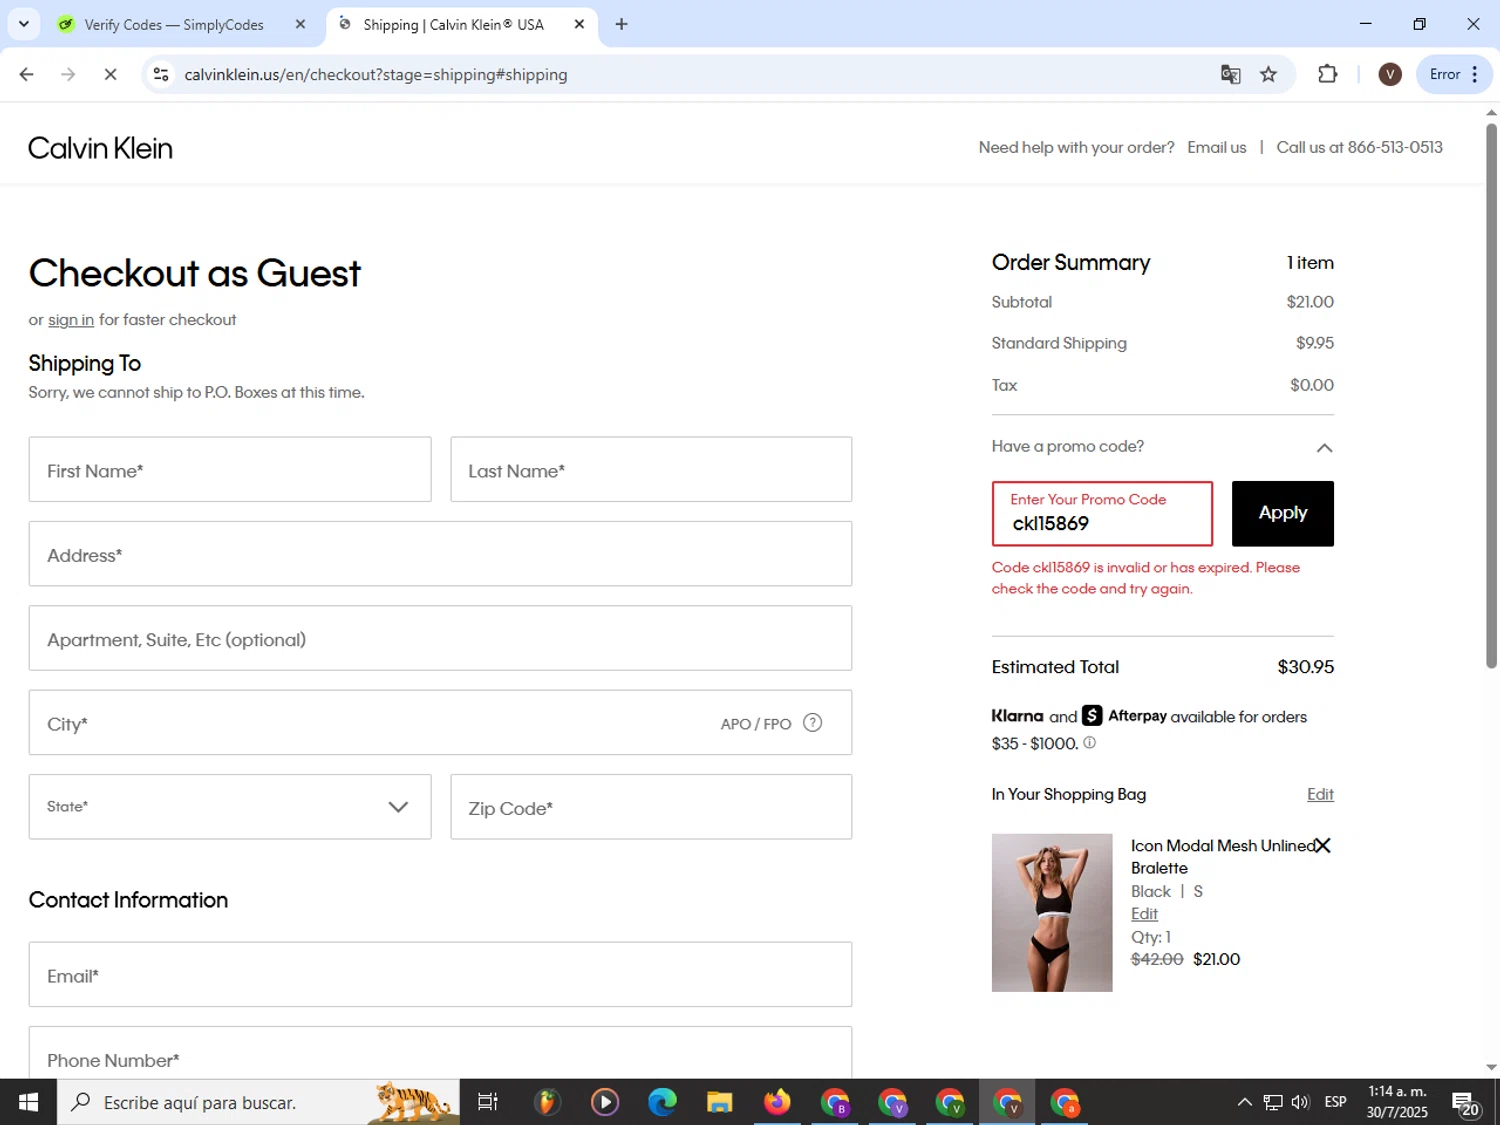Apply the promo code
The width and height of the screenshot is (1500, 1125).
(x=1282, y=513)
